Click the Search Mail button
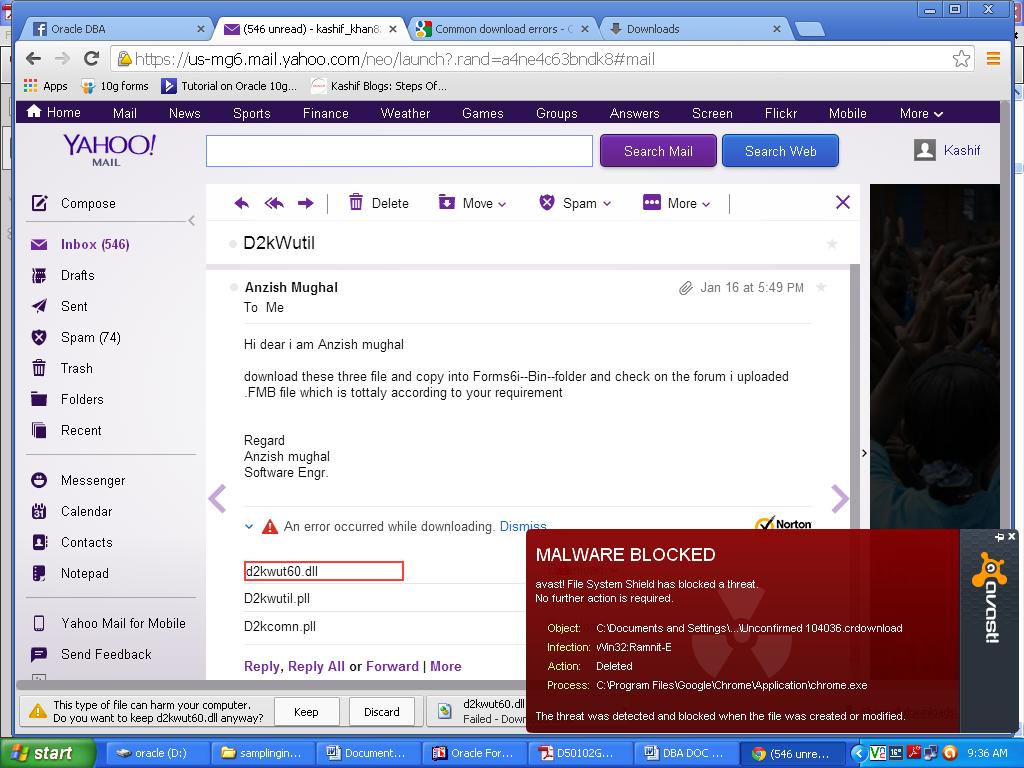Screen dimensions: 1024x768 pos(657,151)
